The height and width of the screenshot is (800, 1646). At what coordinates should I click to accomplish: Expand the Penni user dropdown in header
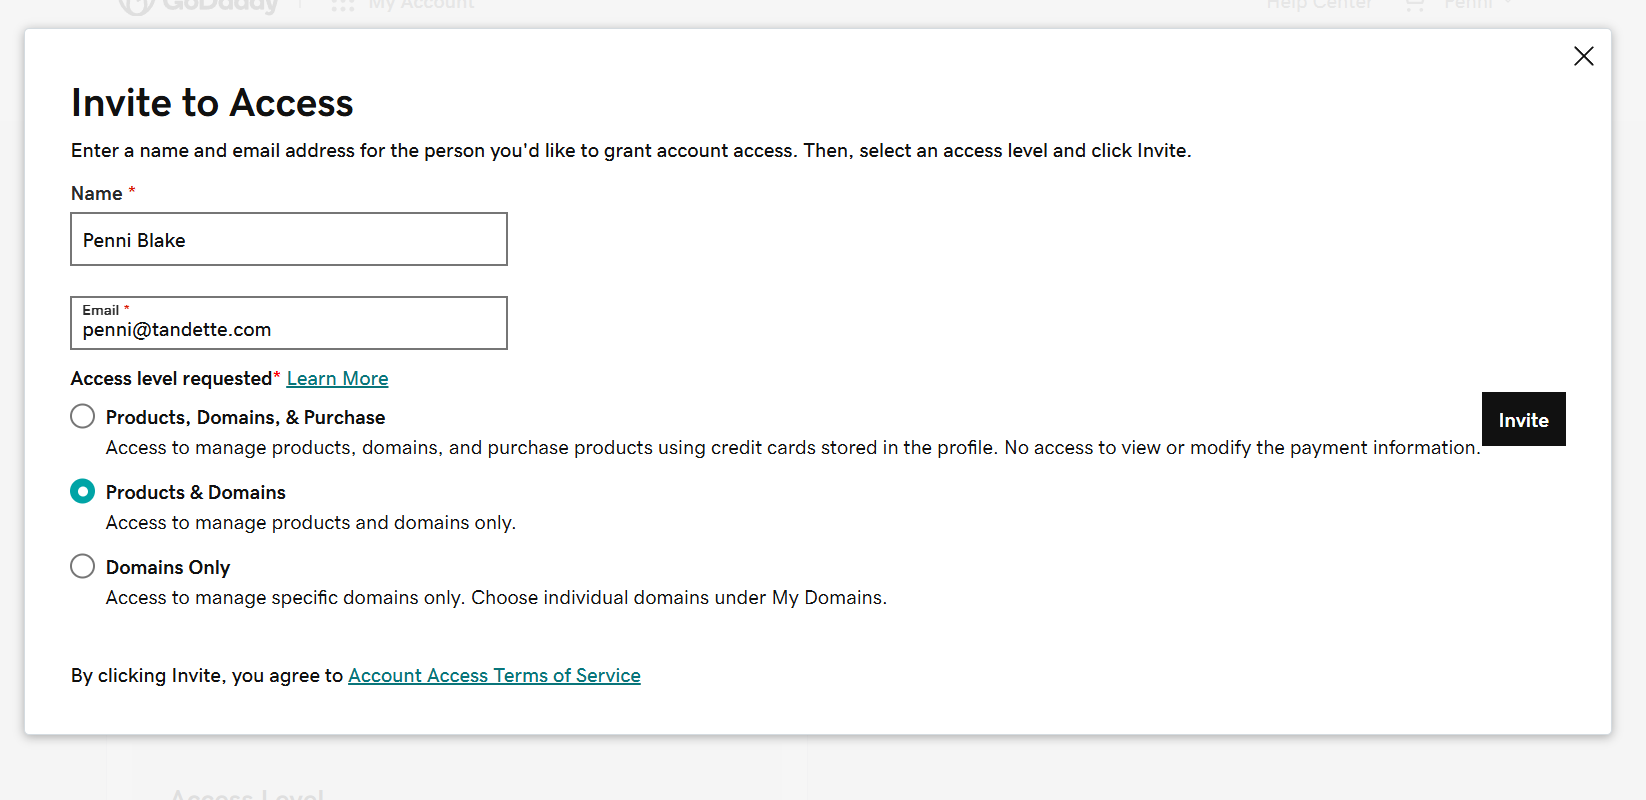point(1478,6)
